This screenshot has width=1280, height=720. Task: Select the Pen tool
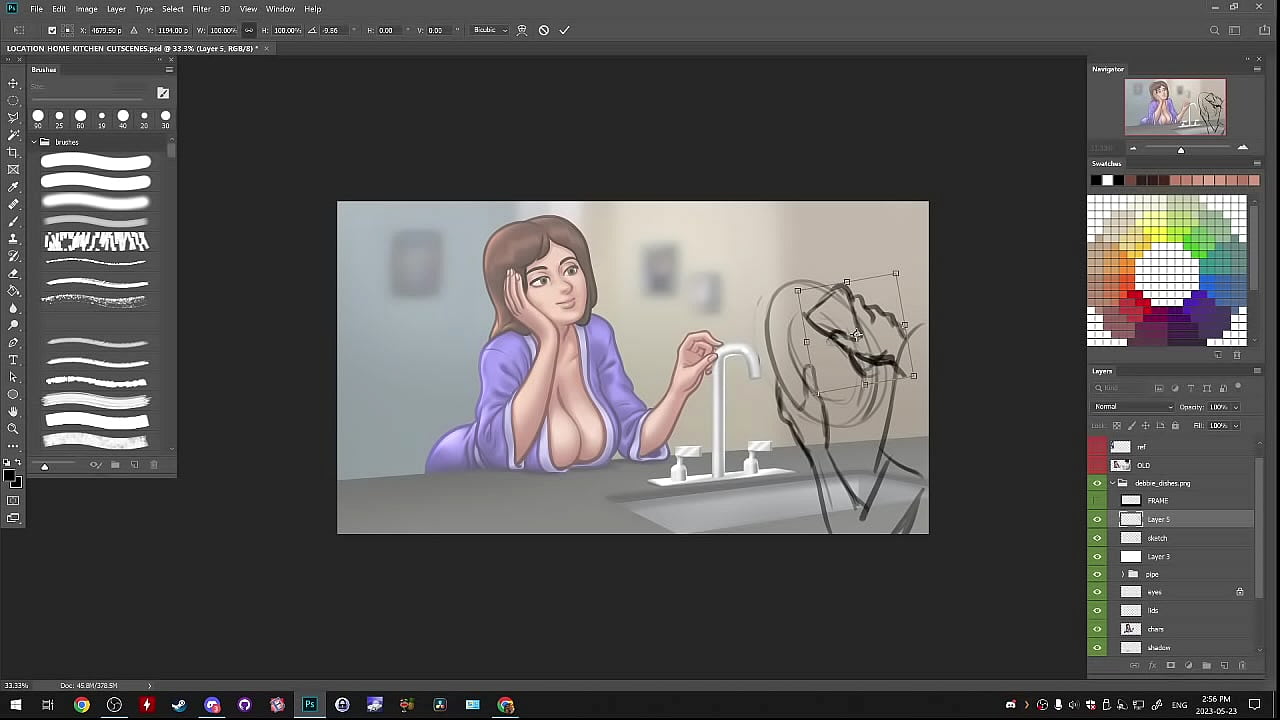tap(13, 343)
